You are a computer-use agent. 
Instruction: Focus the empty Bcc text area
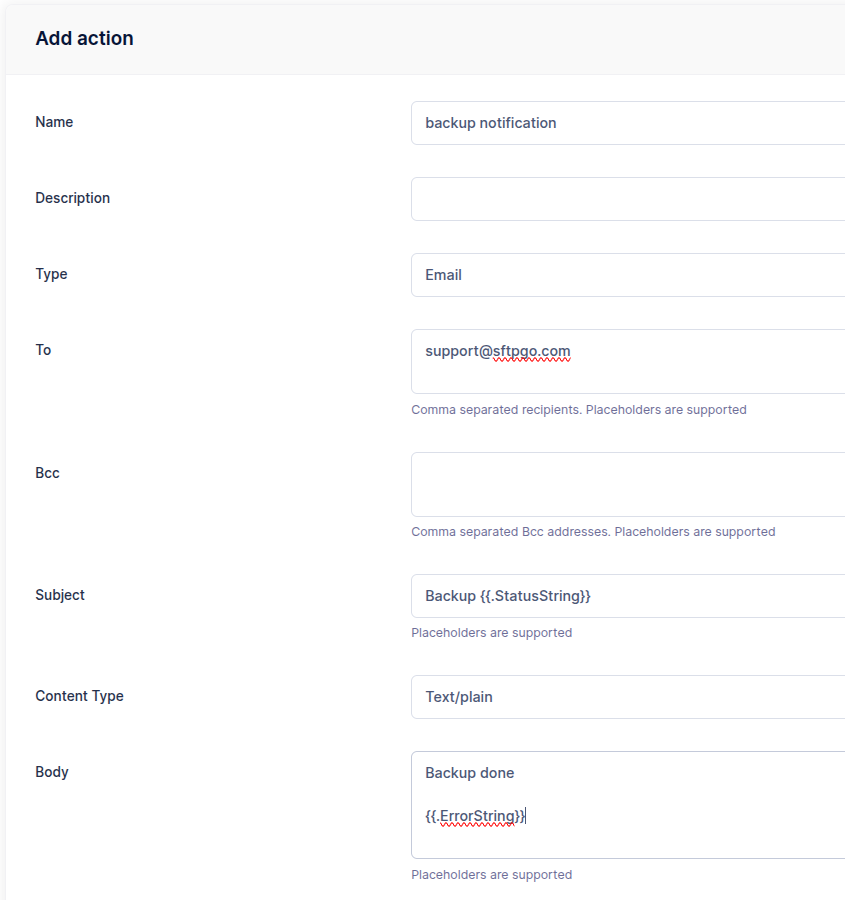coord(627,484)
